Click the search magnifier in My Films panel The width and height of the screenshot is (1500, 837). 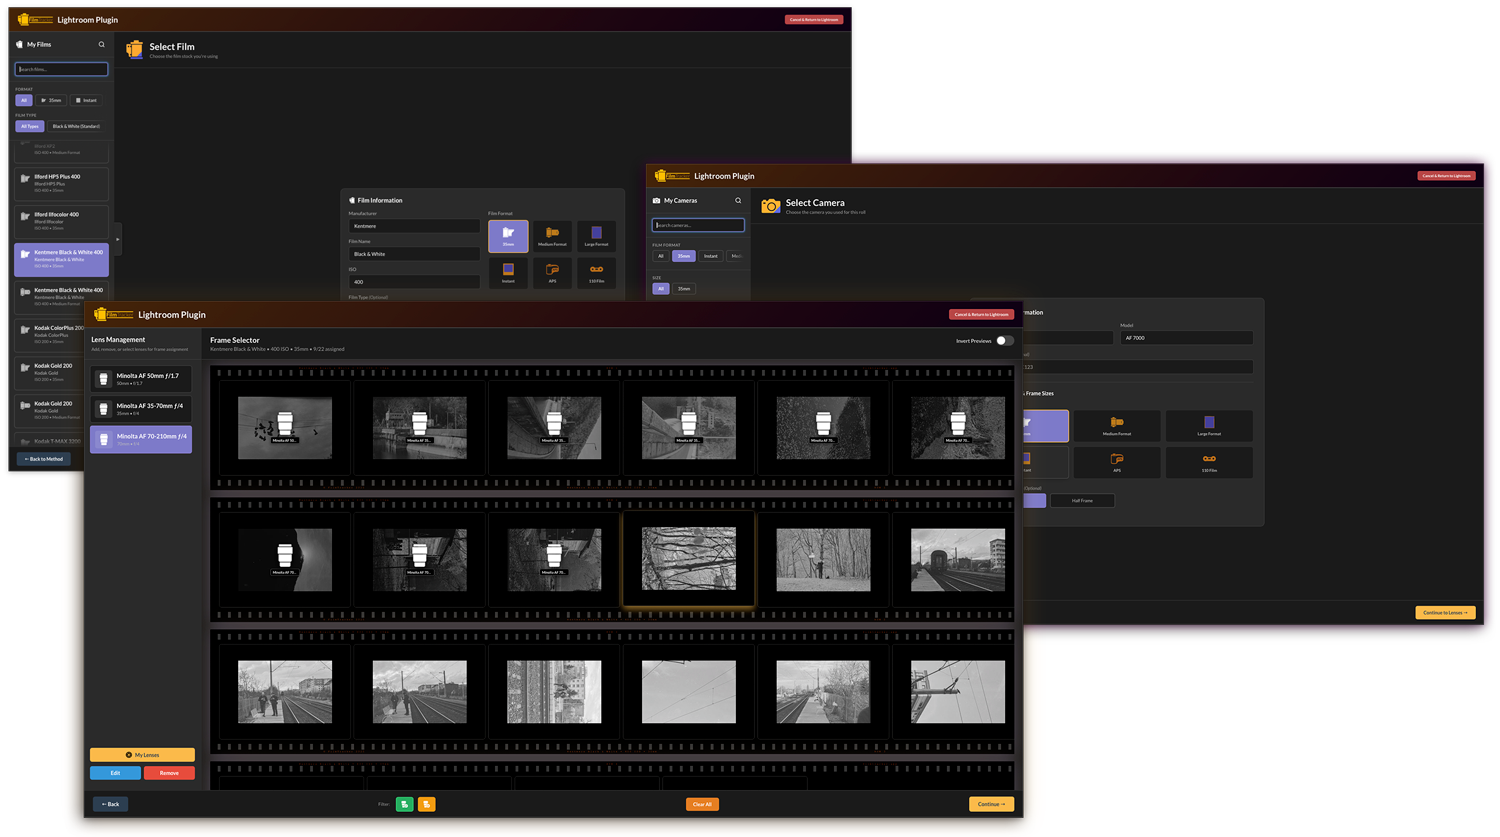coord(102,44)
